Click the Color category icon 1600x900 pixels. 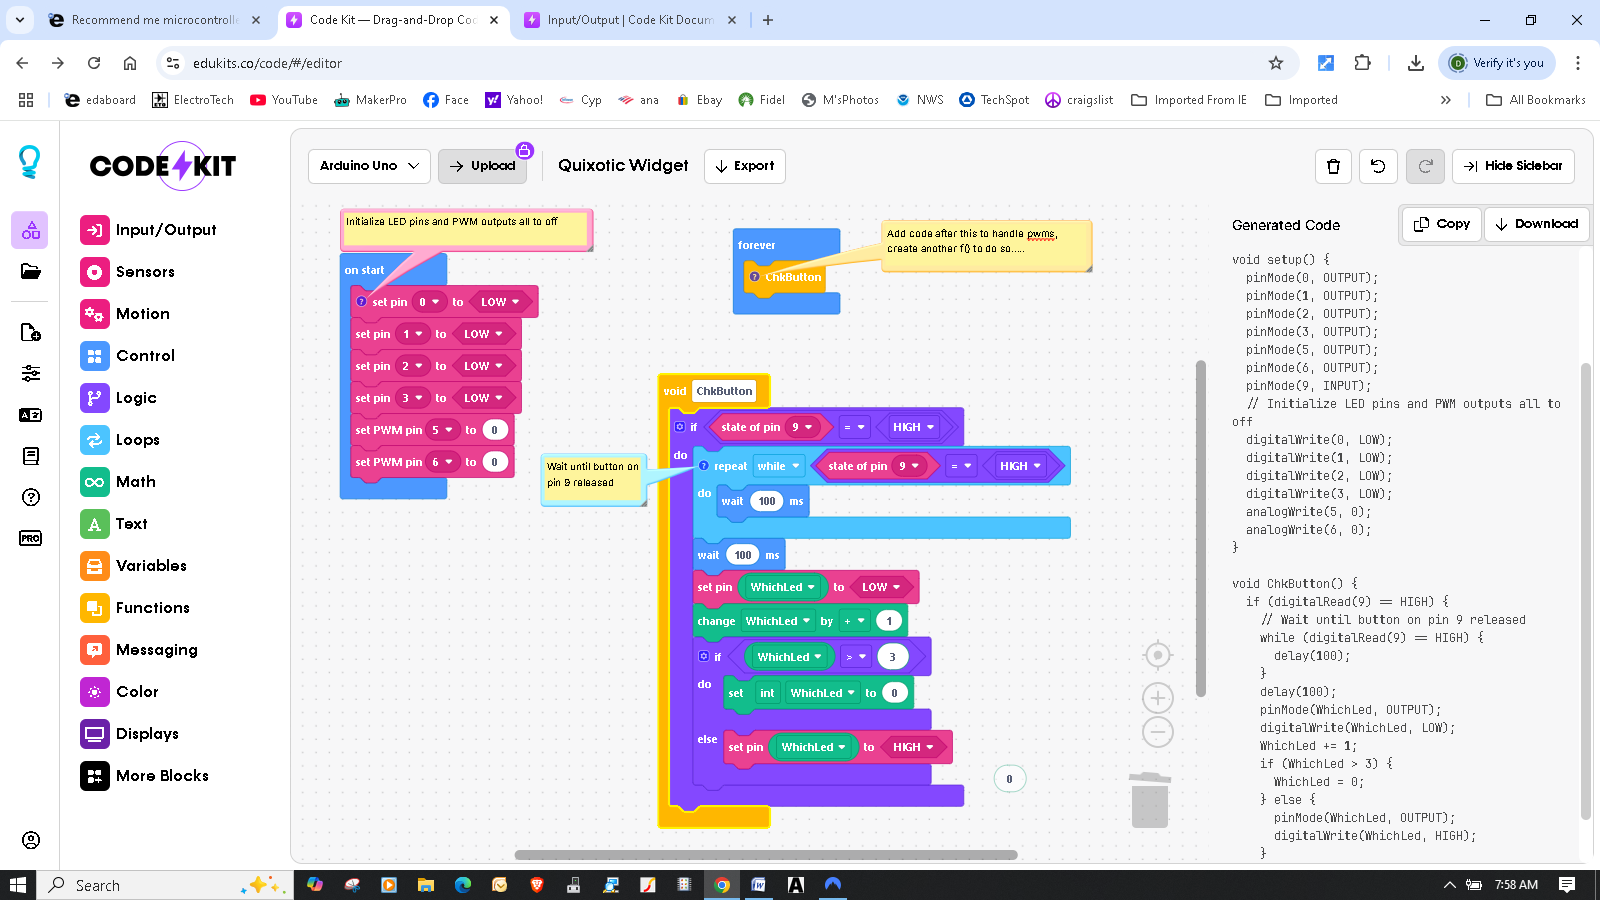point(94,692)
